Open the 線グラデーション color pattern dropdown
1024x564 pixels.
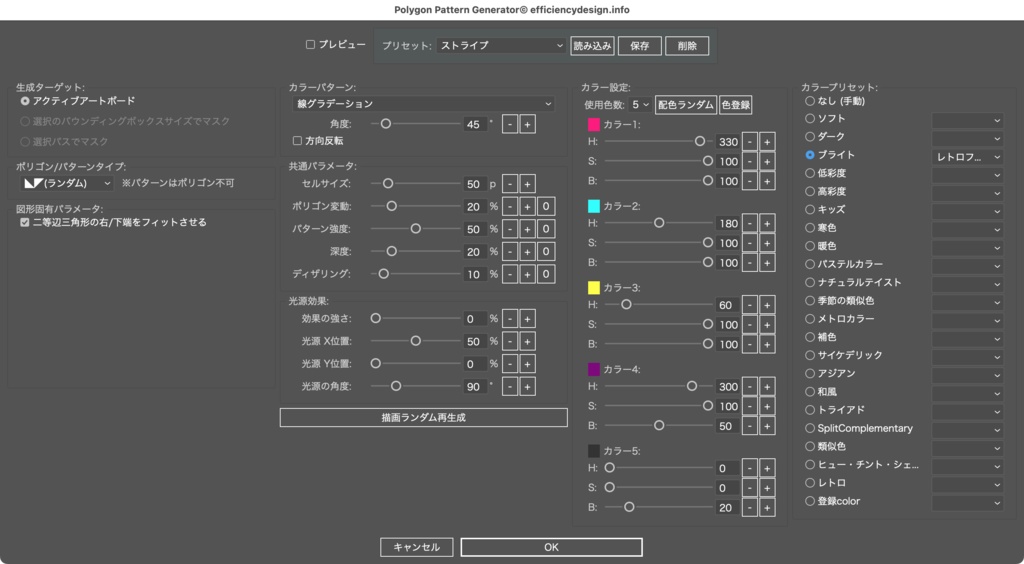[424, 104]
